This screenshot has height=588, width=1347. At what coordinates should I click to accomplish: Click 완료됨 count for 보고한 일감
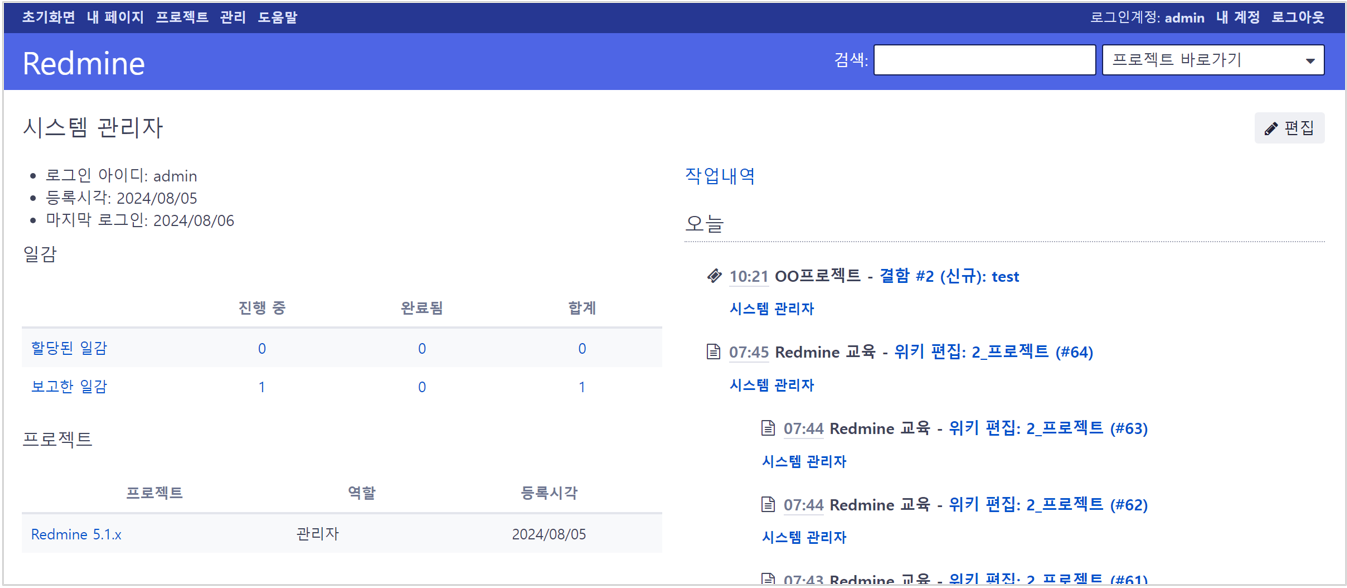pos(422,386)
